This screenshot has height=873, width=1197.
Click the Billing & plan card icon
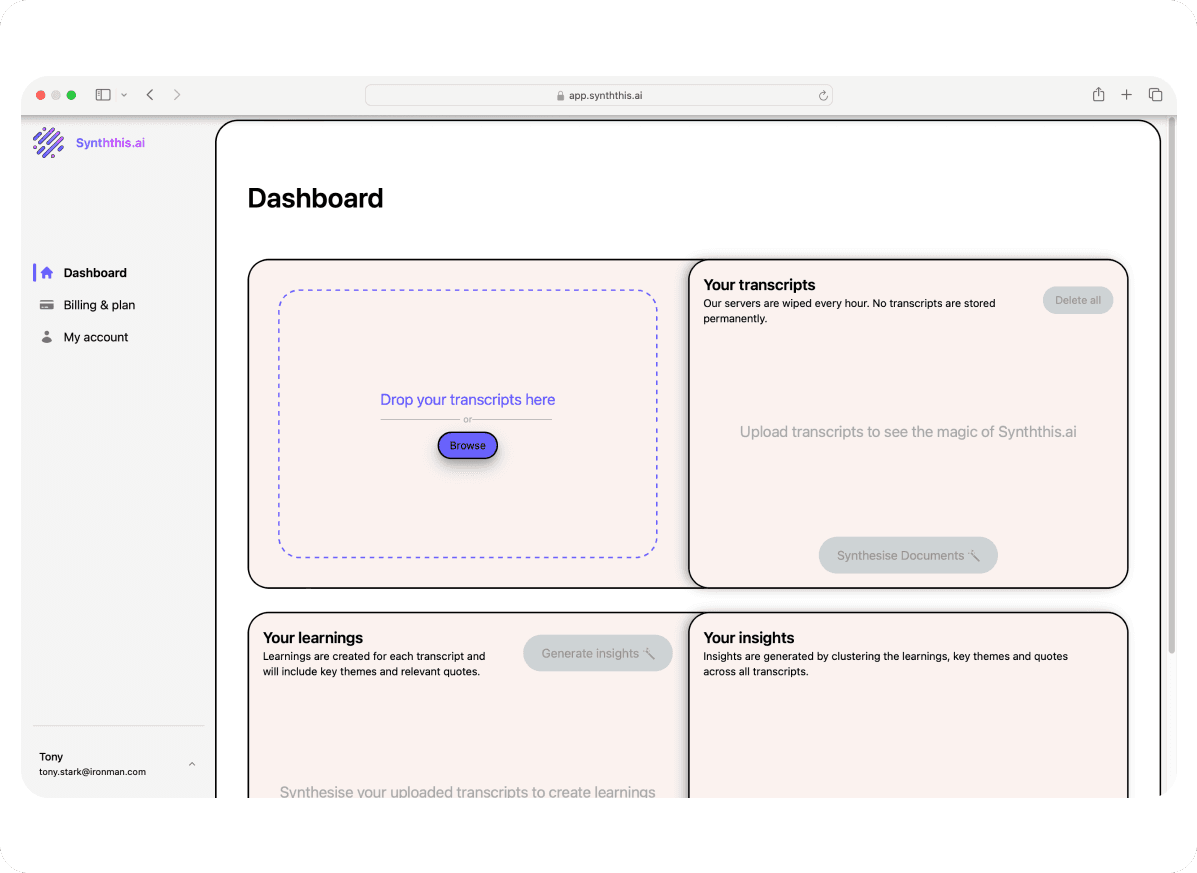click(46, 305)
